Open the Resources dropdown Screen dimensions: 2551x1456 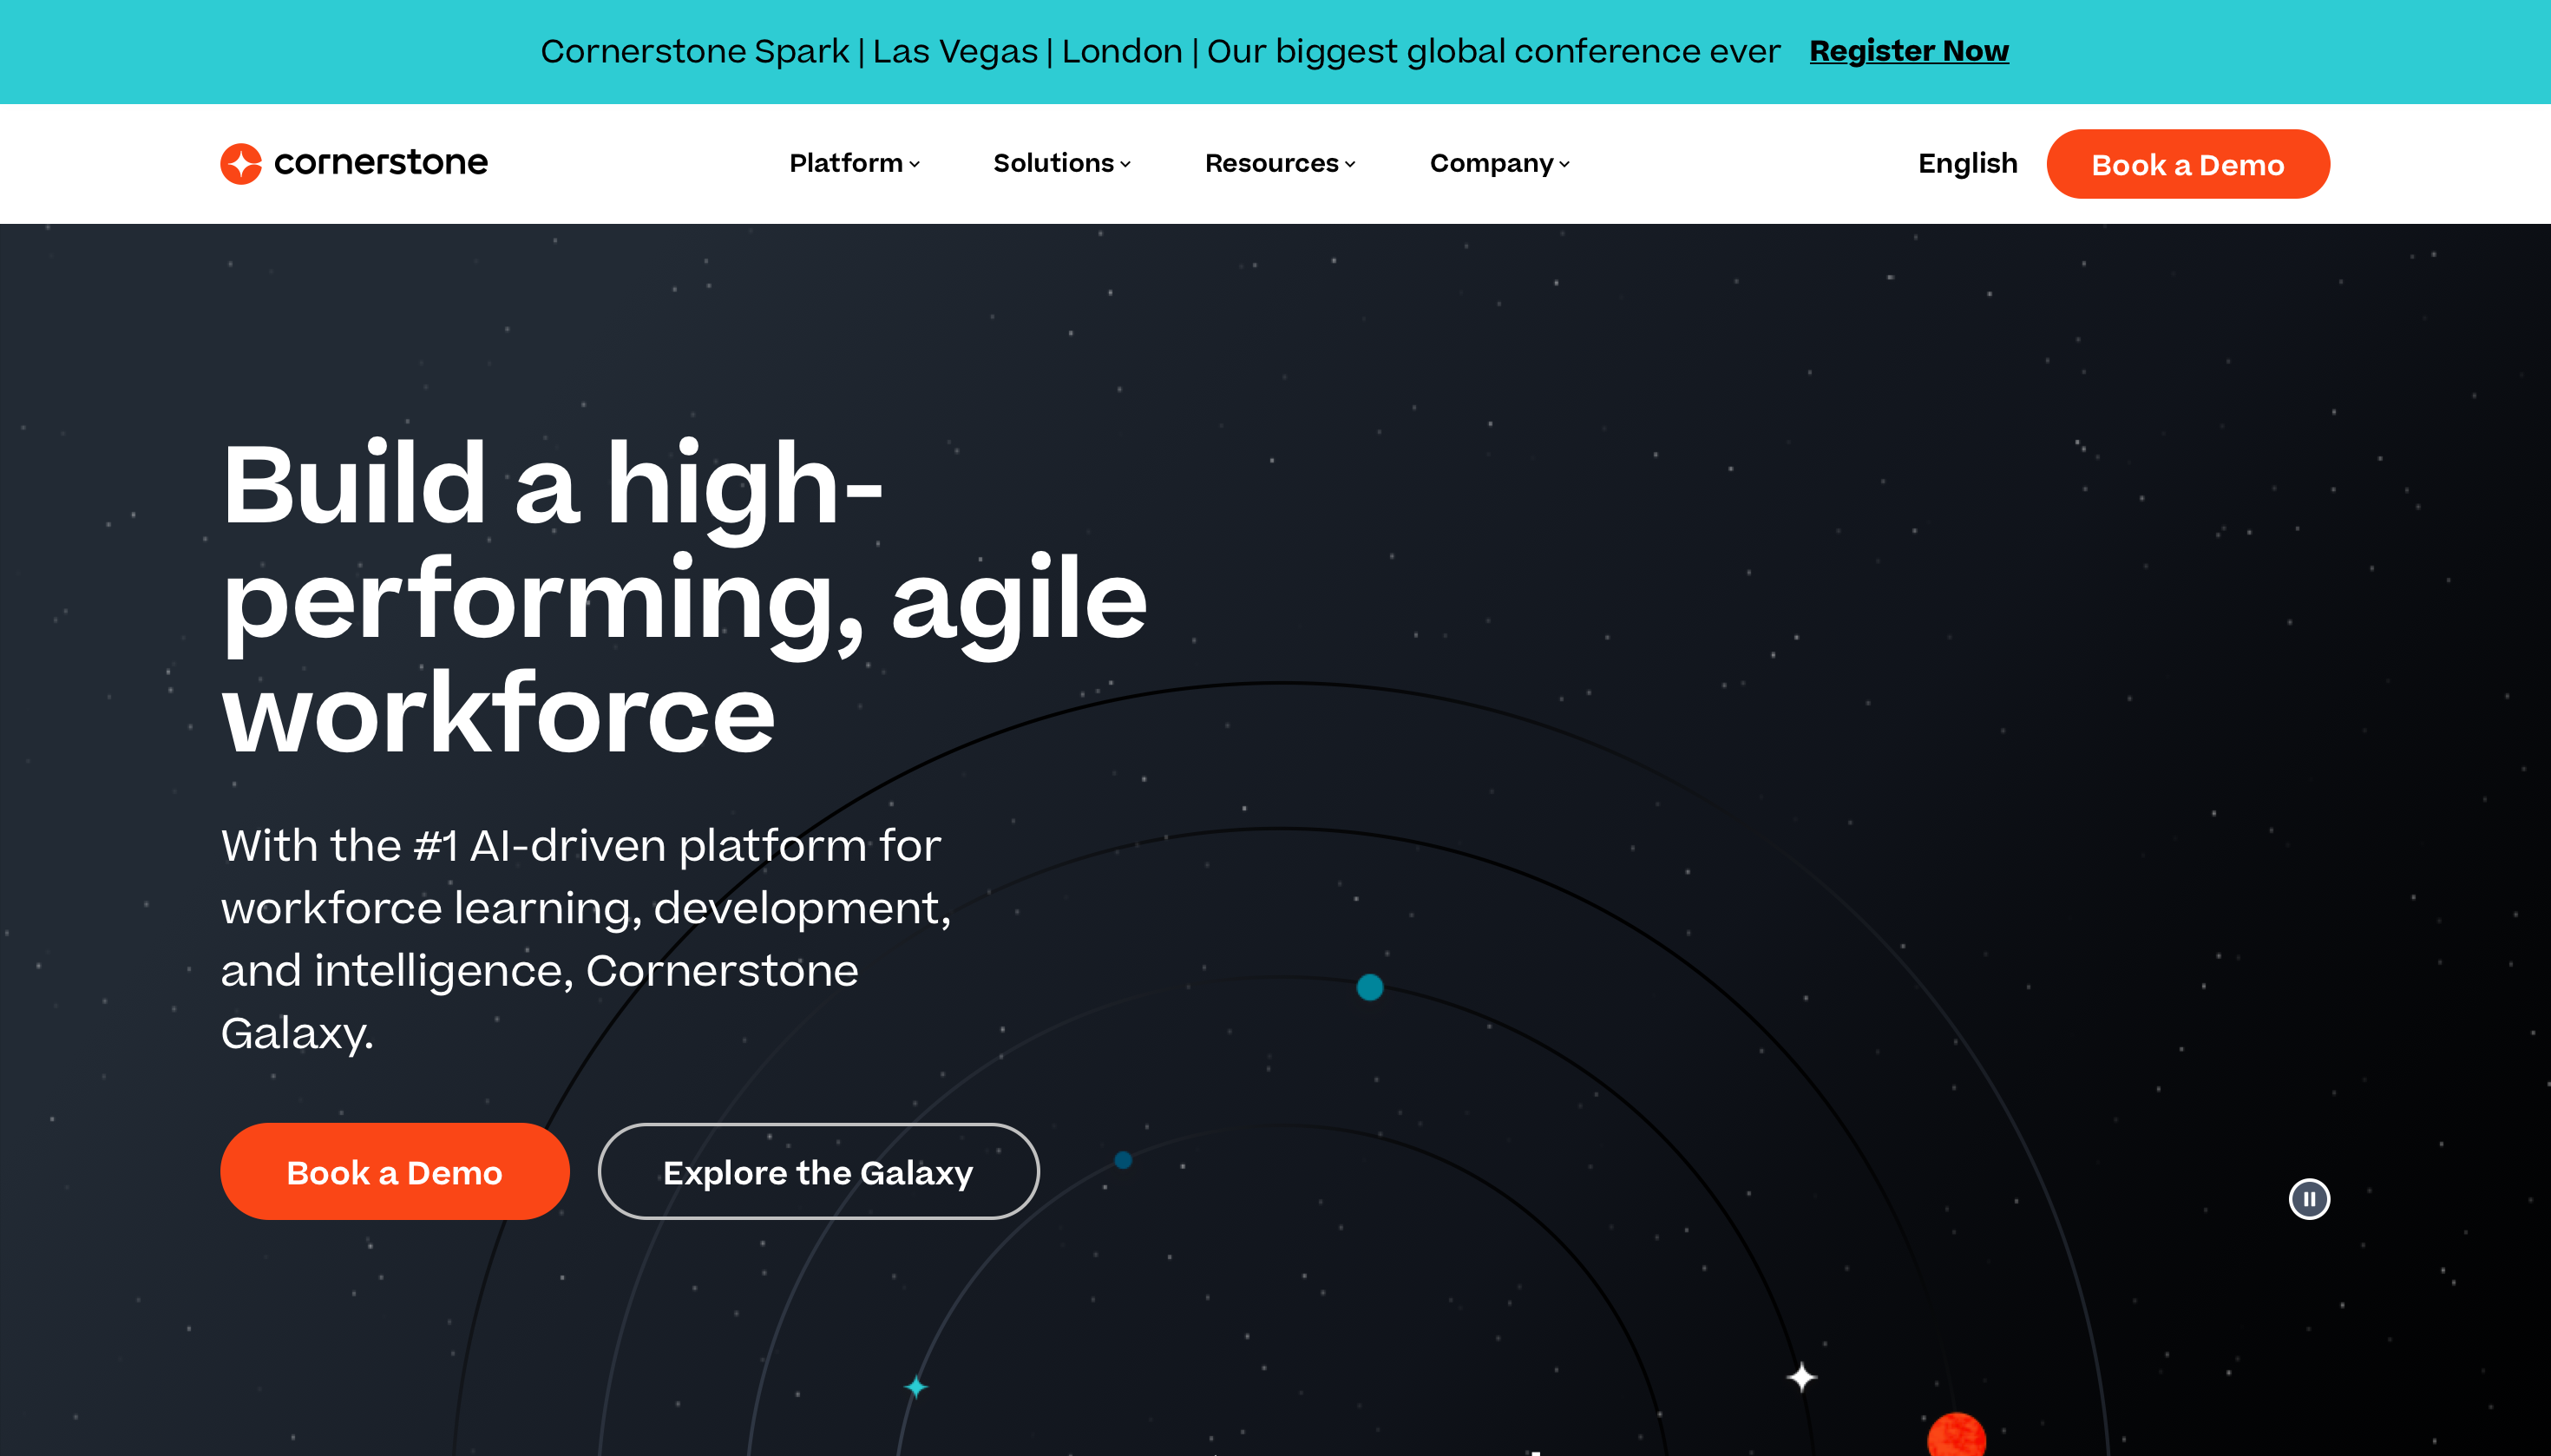1280,163
